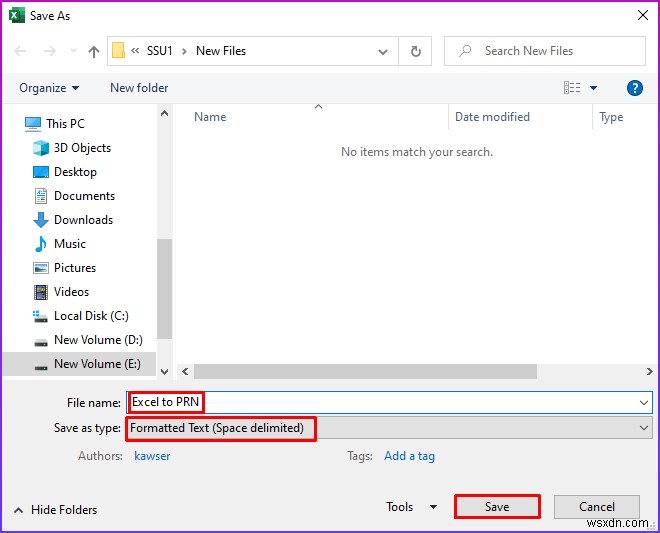Click the Forward navigation arrow
The height and width of the screenshot is (533, 660).
(x=50, y=51)
